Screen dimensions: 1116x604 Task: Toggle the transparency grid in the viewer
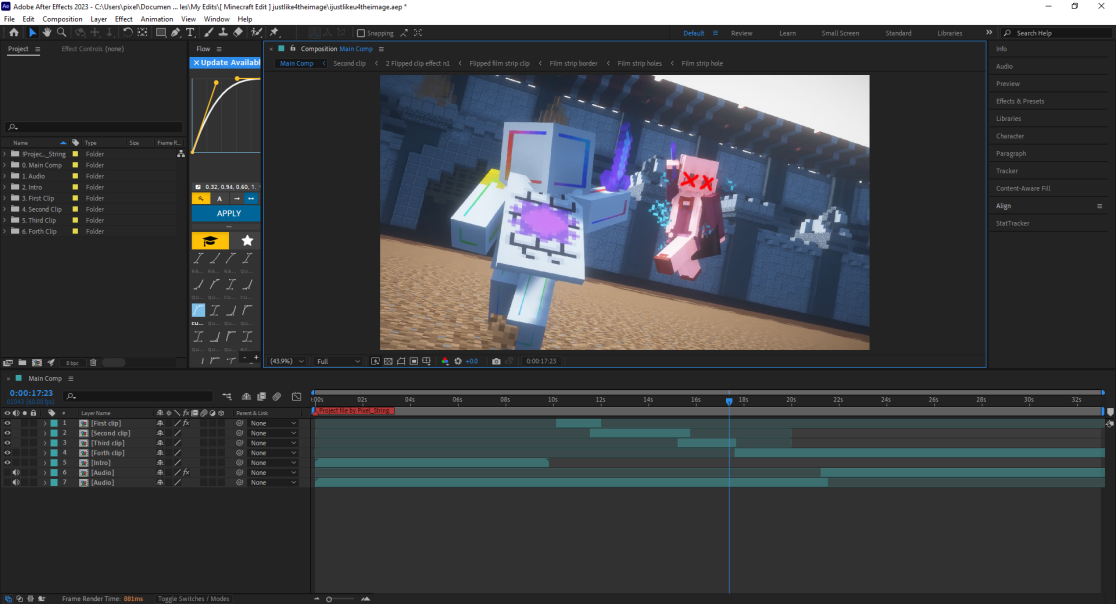(x=386, y=361)
